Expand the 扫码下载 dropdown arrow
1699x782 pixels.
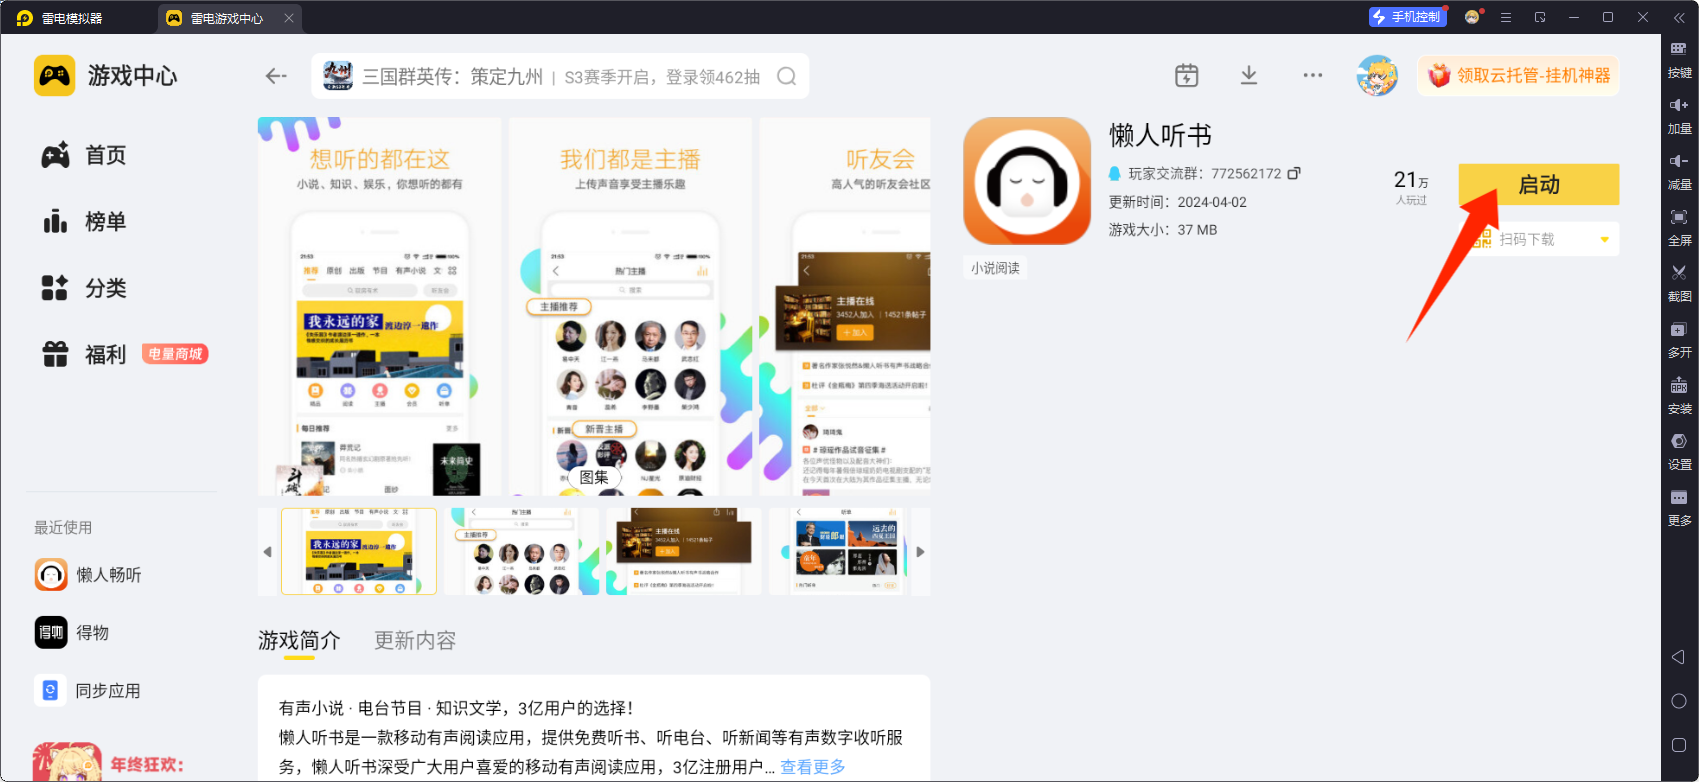(1604, 239)
